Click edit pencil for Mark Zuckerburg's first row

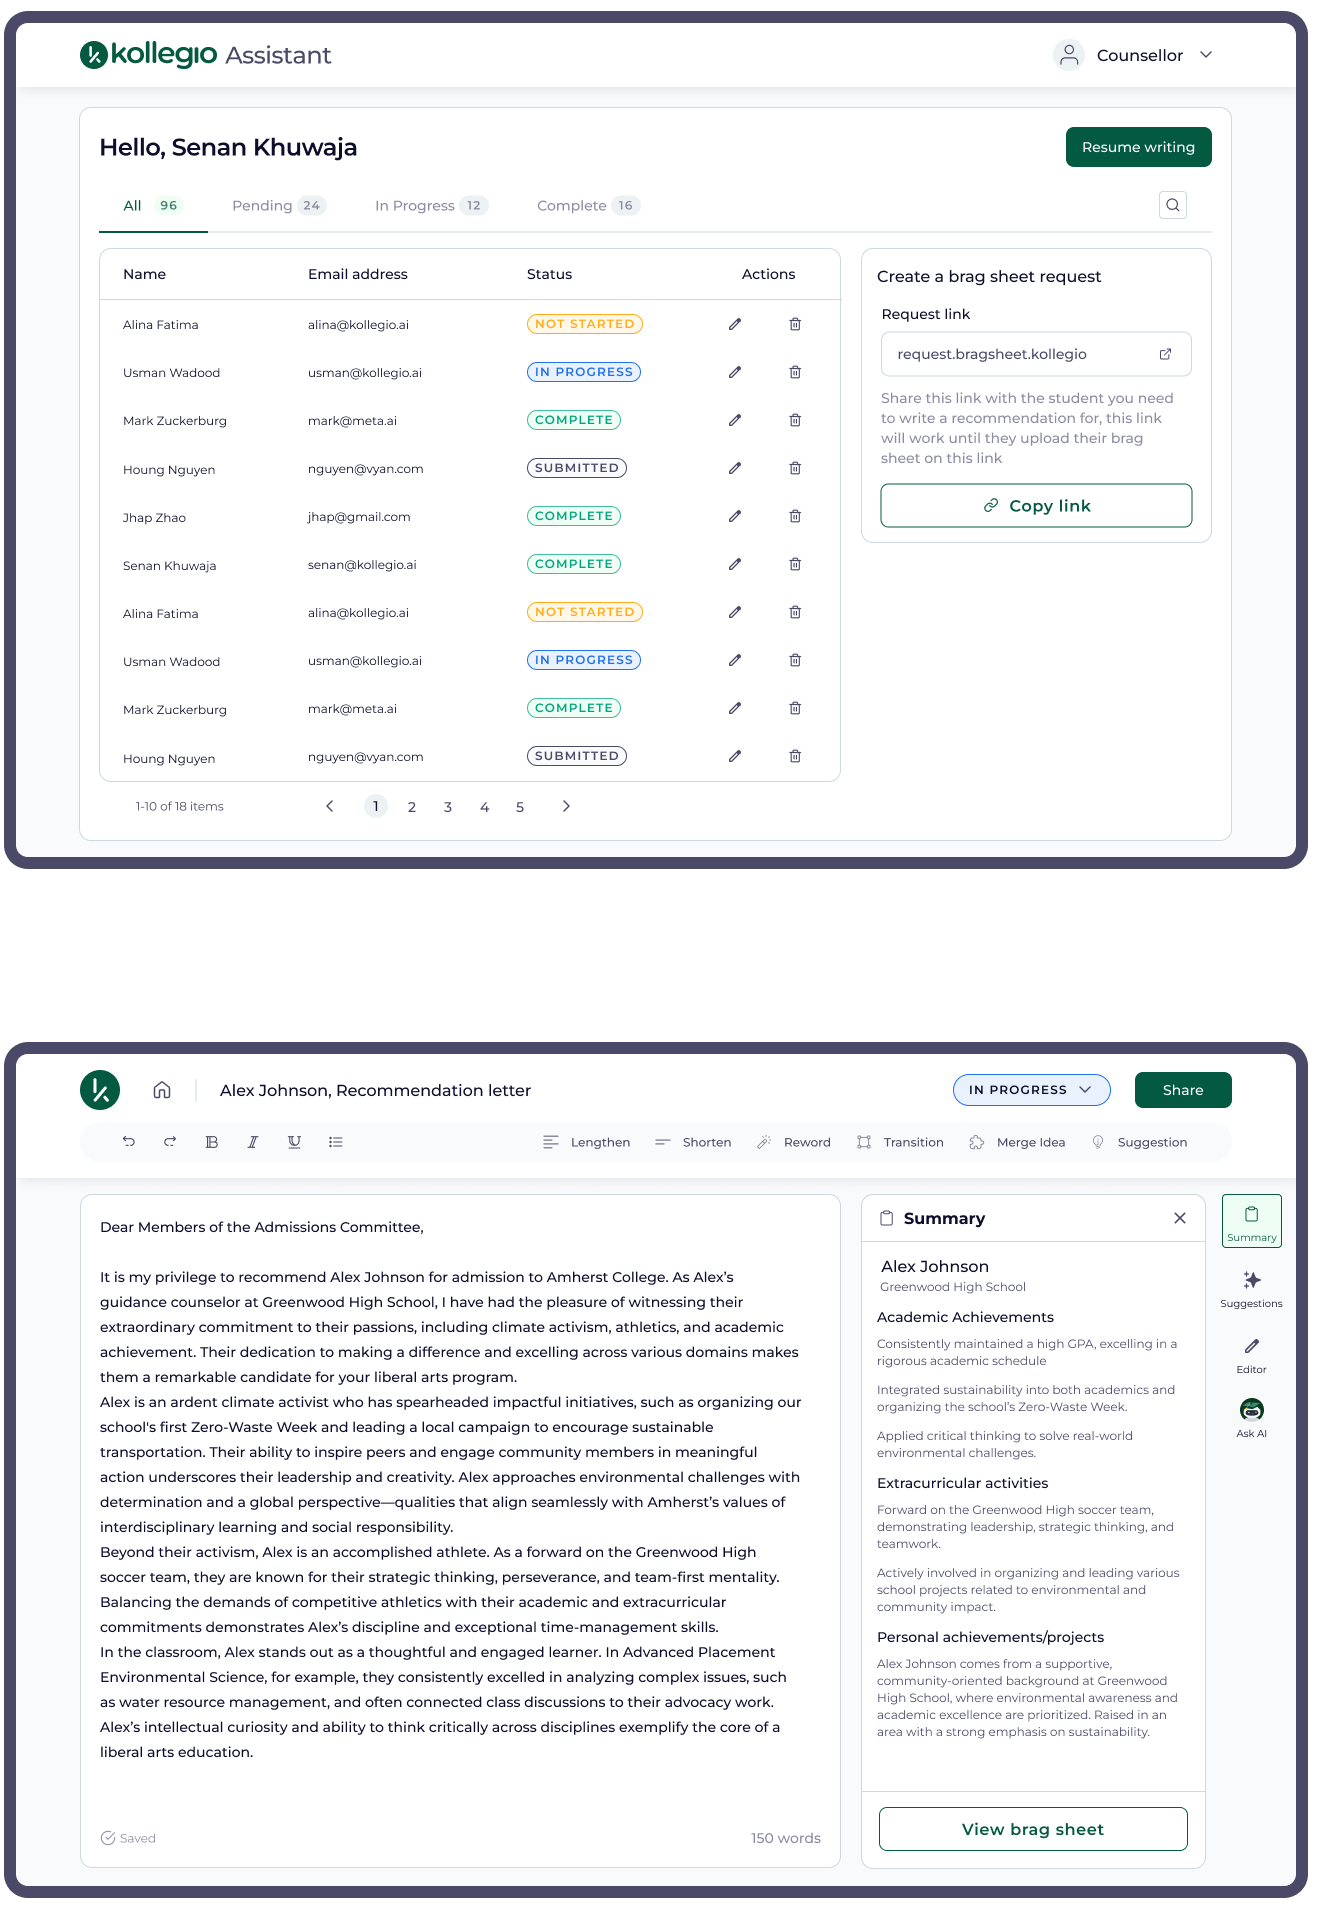[x=735, y=420]
